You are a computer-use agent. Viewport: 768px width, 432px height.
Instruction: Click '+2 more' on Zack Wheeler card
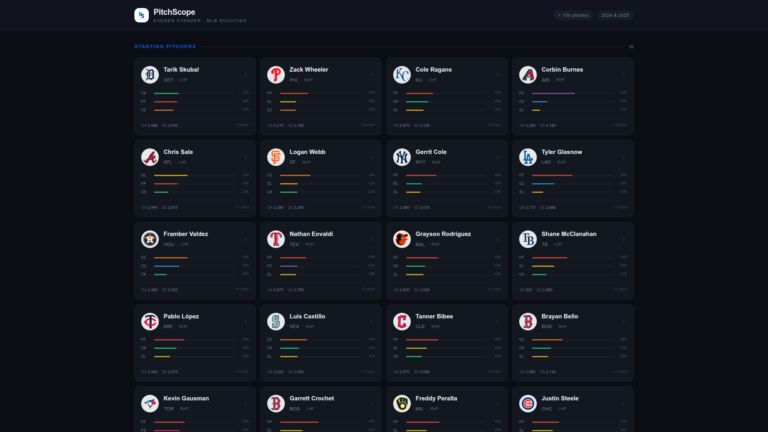(368, 125)
